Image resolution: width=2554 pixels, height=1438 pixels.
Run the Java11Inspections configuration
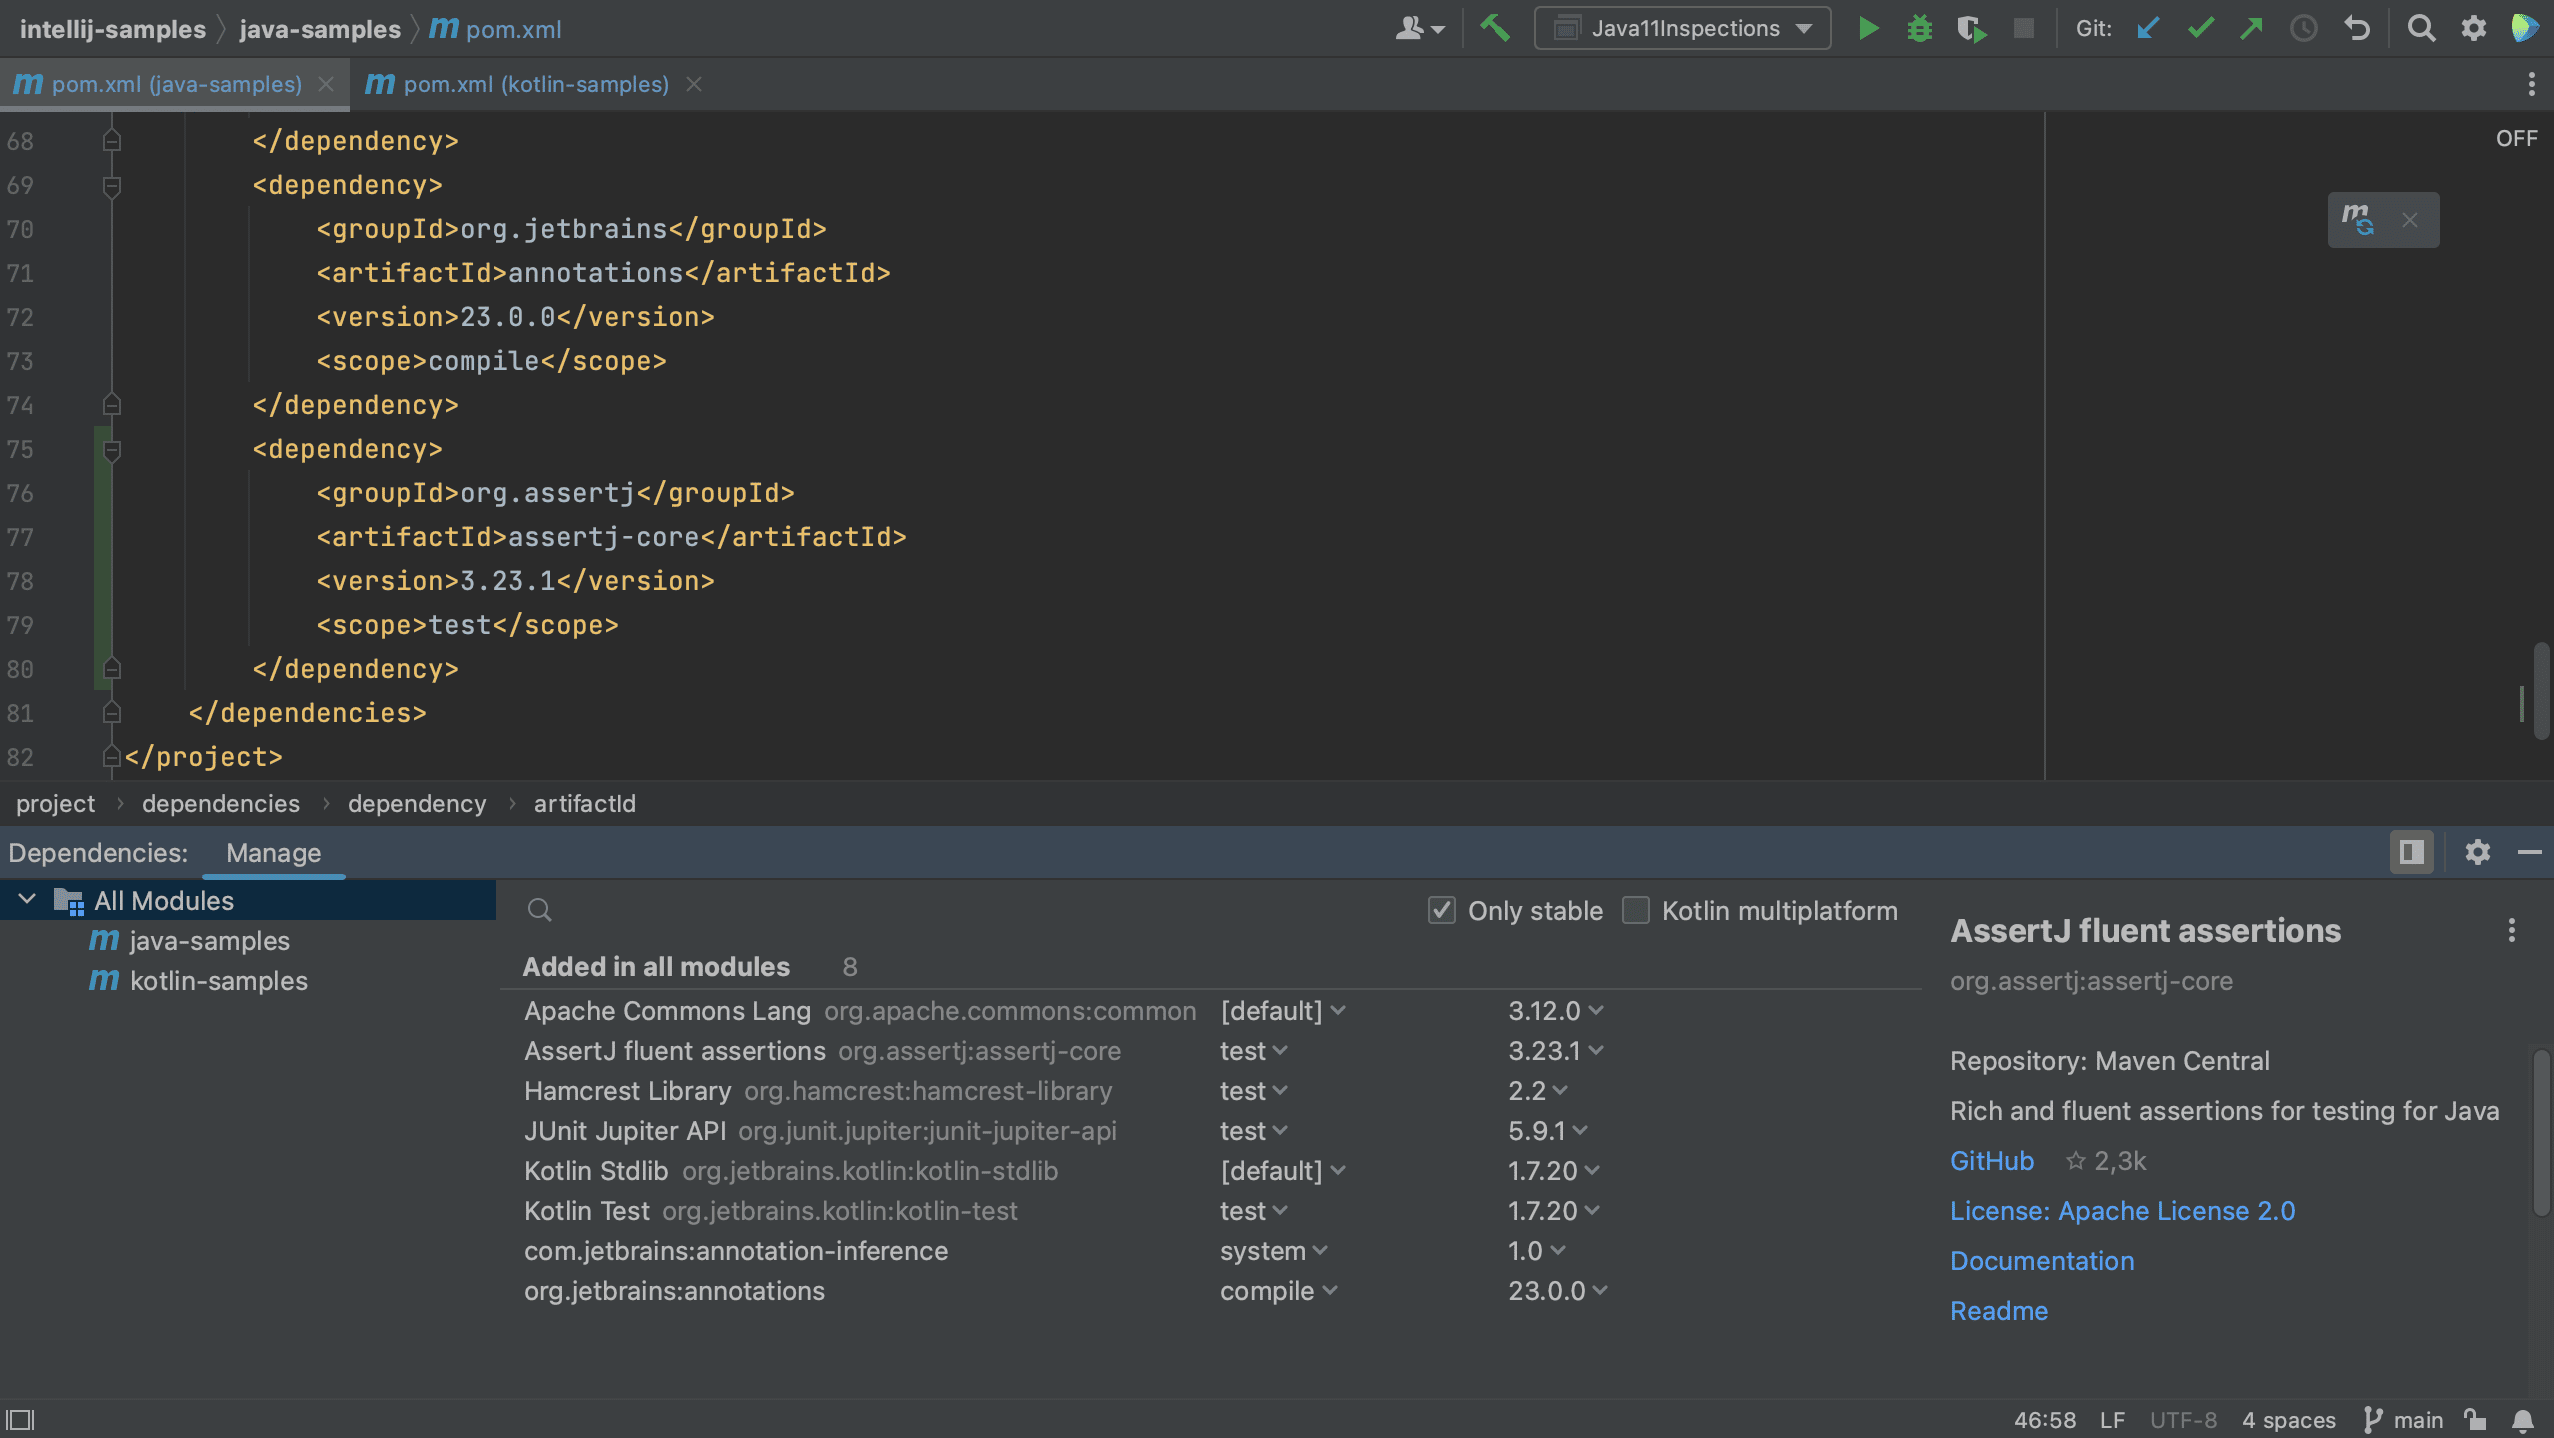click(1868, 28)
